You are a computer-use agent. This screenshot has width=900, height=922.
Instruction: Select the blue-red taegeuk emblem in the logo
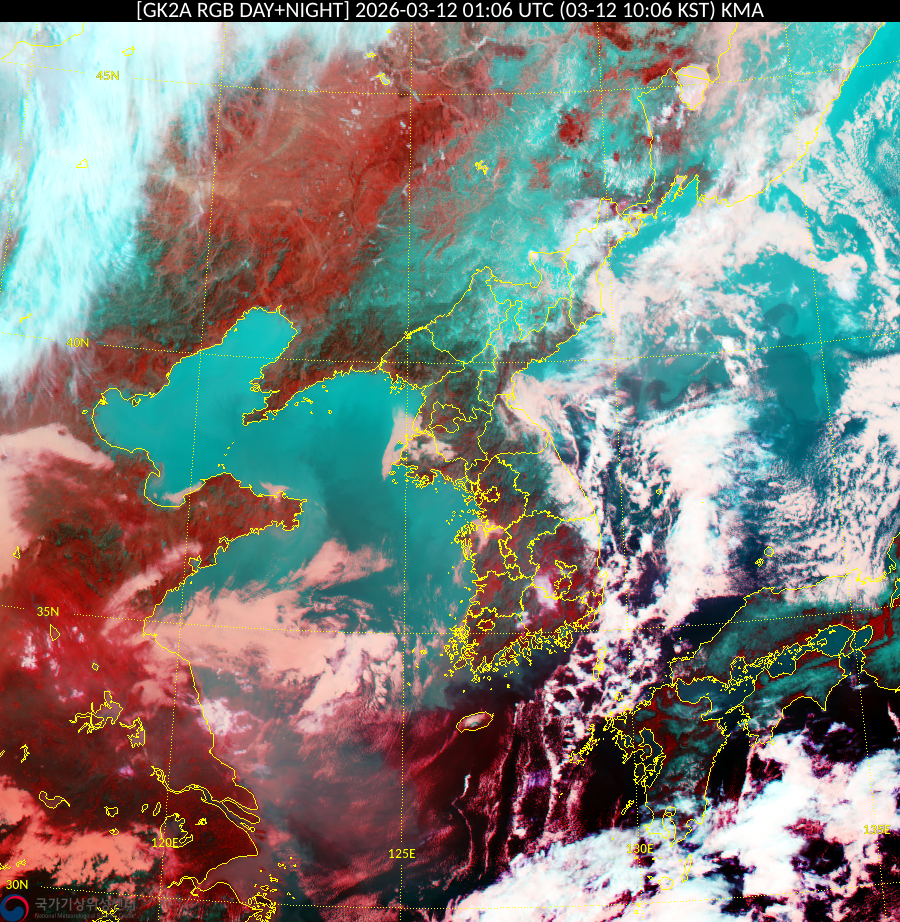(x=14, y=907)
